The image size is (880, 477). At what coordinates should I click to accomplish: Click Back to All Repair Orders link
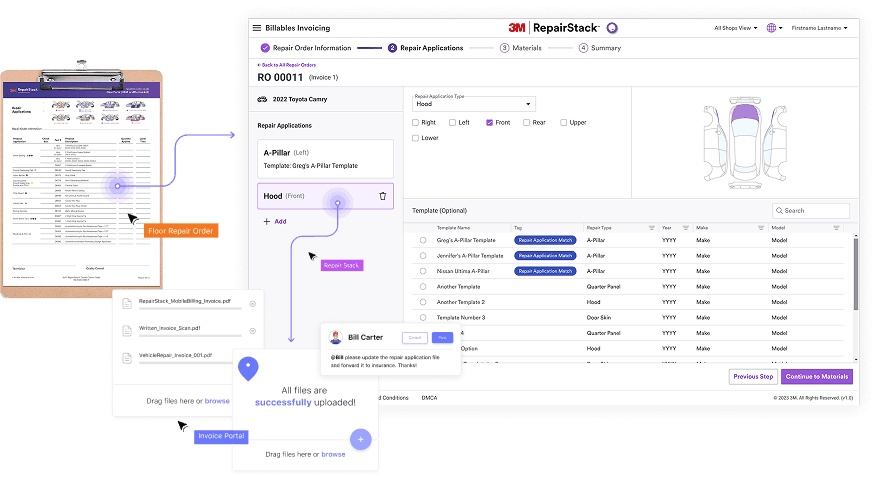(x=287, y=65)
